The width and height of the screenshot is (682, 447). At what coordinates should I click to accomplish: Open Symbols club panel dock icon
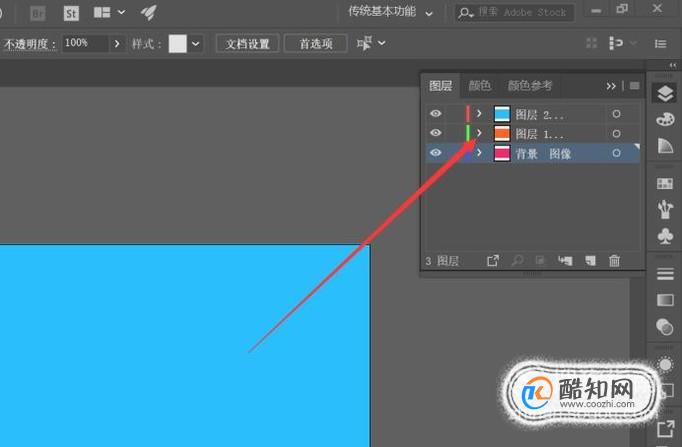point(665,236)
